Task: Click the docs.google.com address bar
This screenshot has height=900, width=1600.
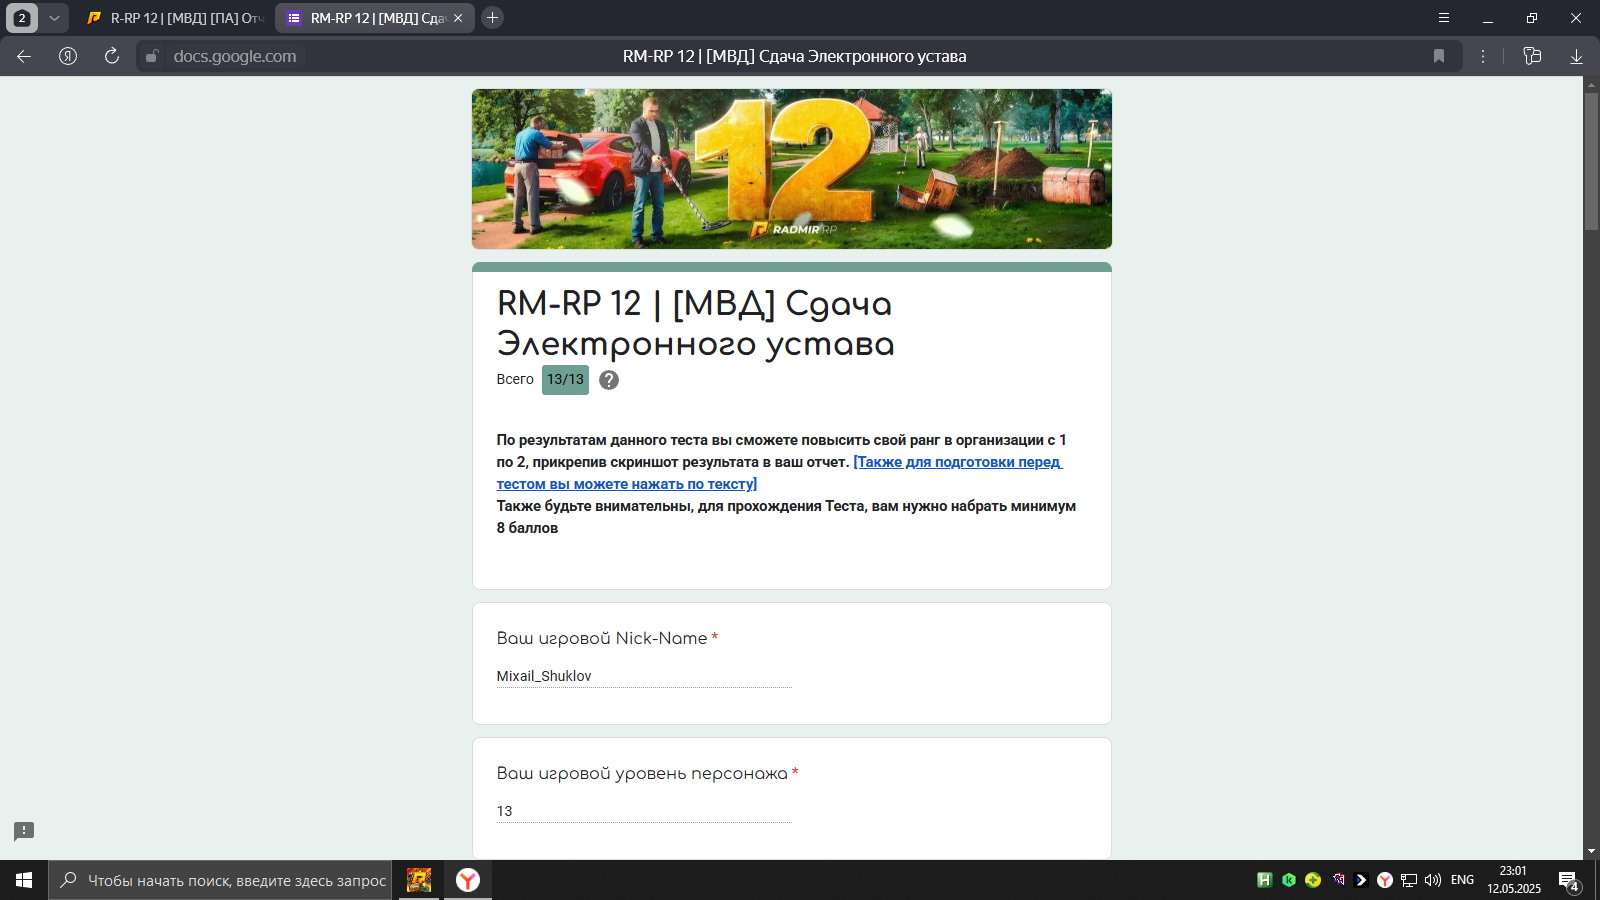Action: [235, 56]
